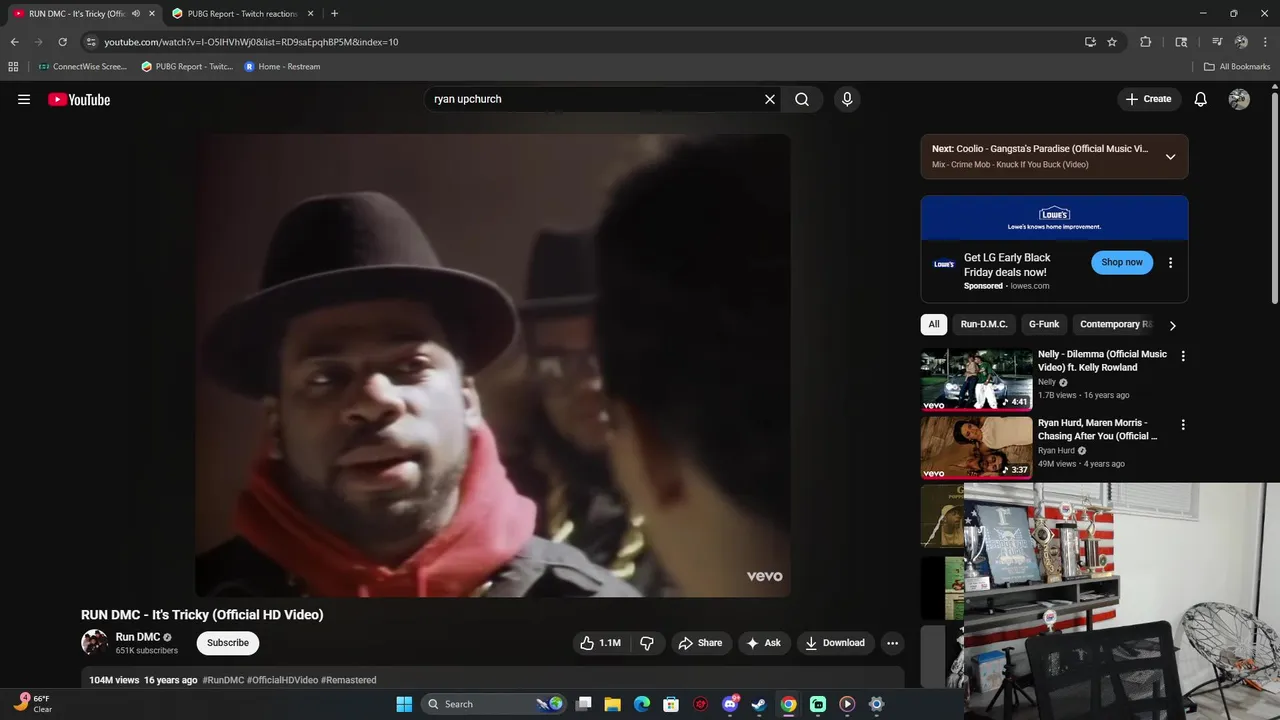Open the YouTube guide hamburger menu
The width and height of the screenshot is (1280, 720).
point(24,99)
